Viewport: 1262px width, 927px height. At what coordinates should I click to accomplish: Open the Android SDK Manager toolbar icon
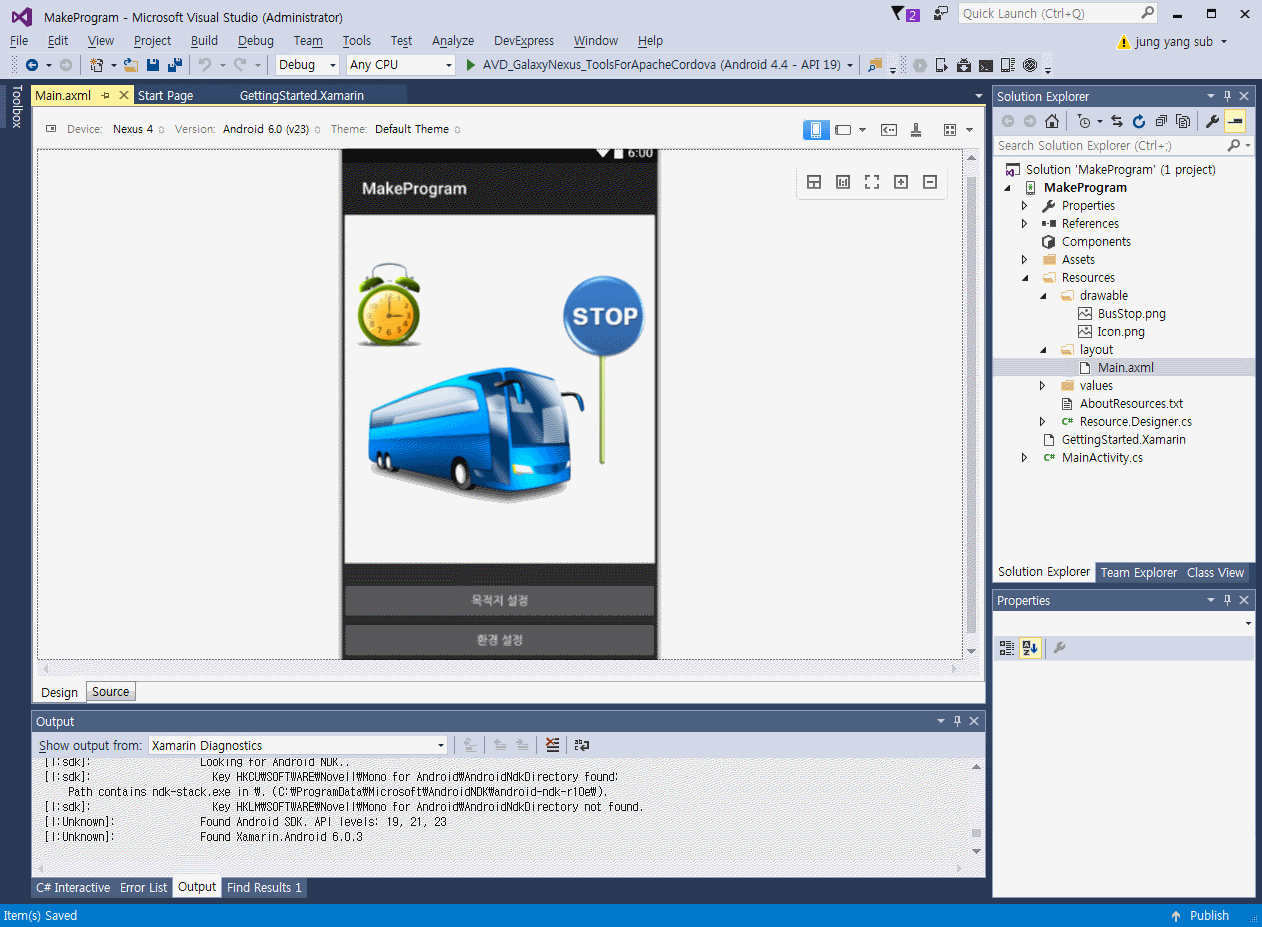click(x=963, y=65)
